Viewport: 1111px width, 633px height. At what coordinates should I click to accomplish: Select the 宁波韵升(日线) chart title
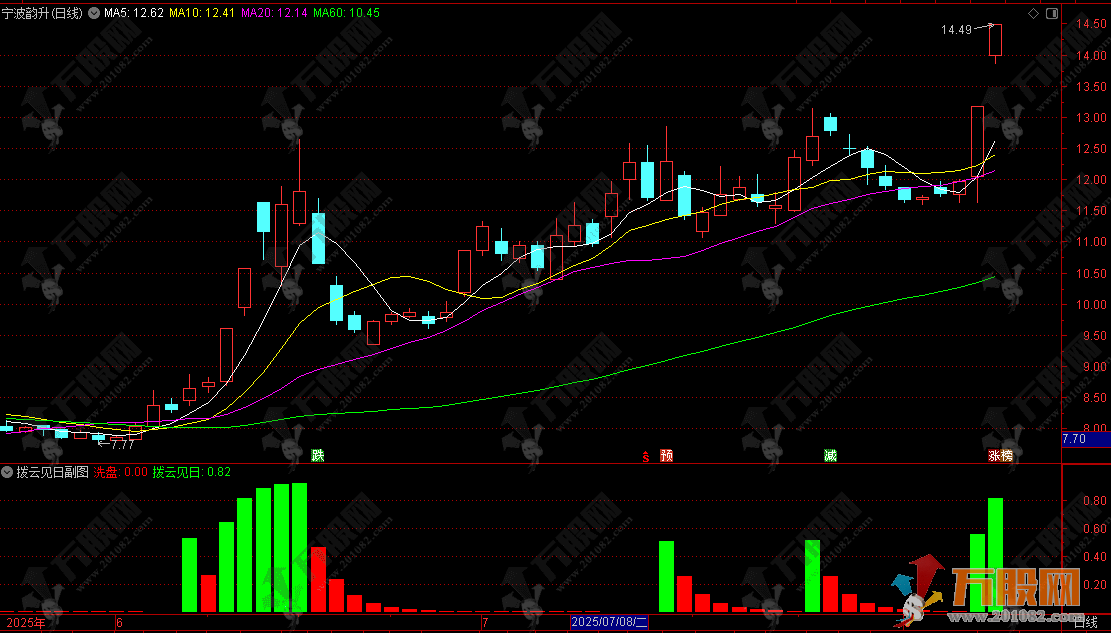pos(42,13)
